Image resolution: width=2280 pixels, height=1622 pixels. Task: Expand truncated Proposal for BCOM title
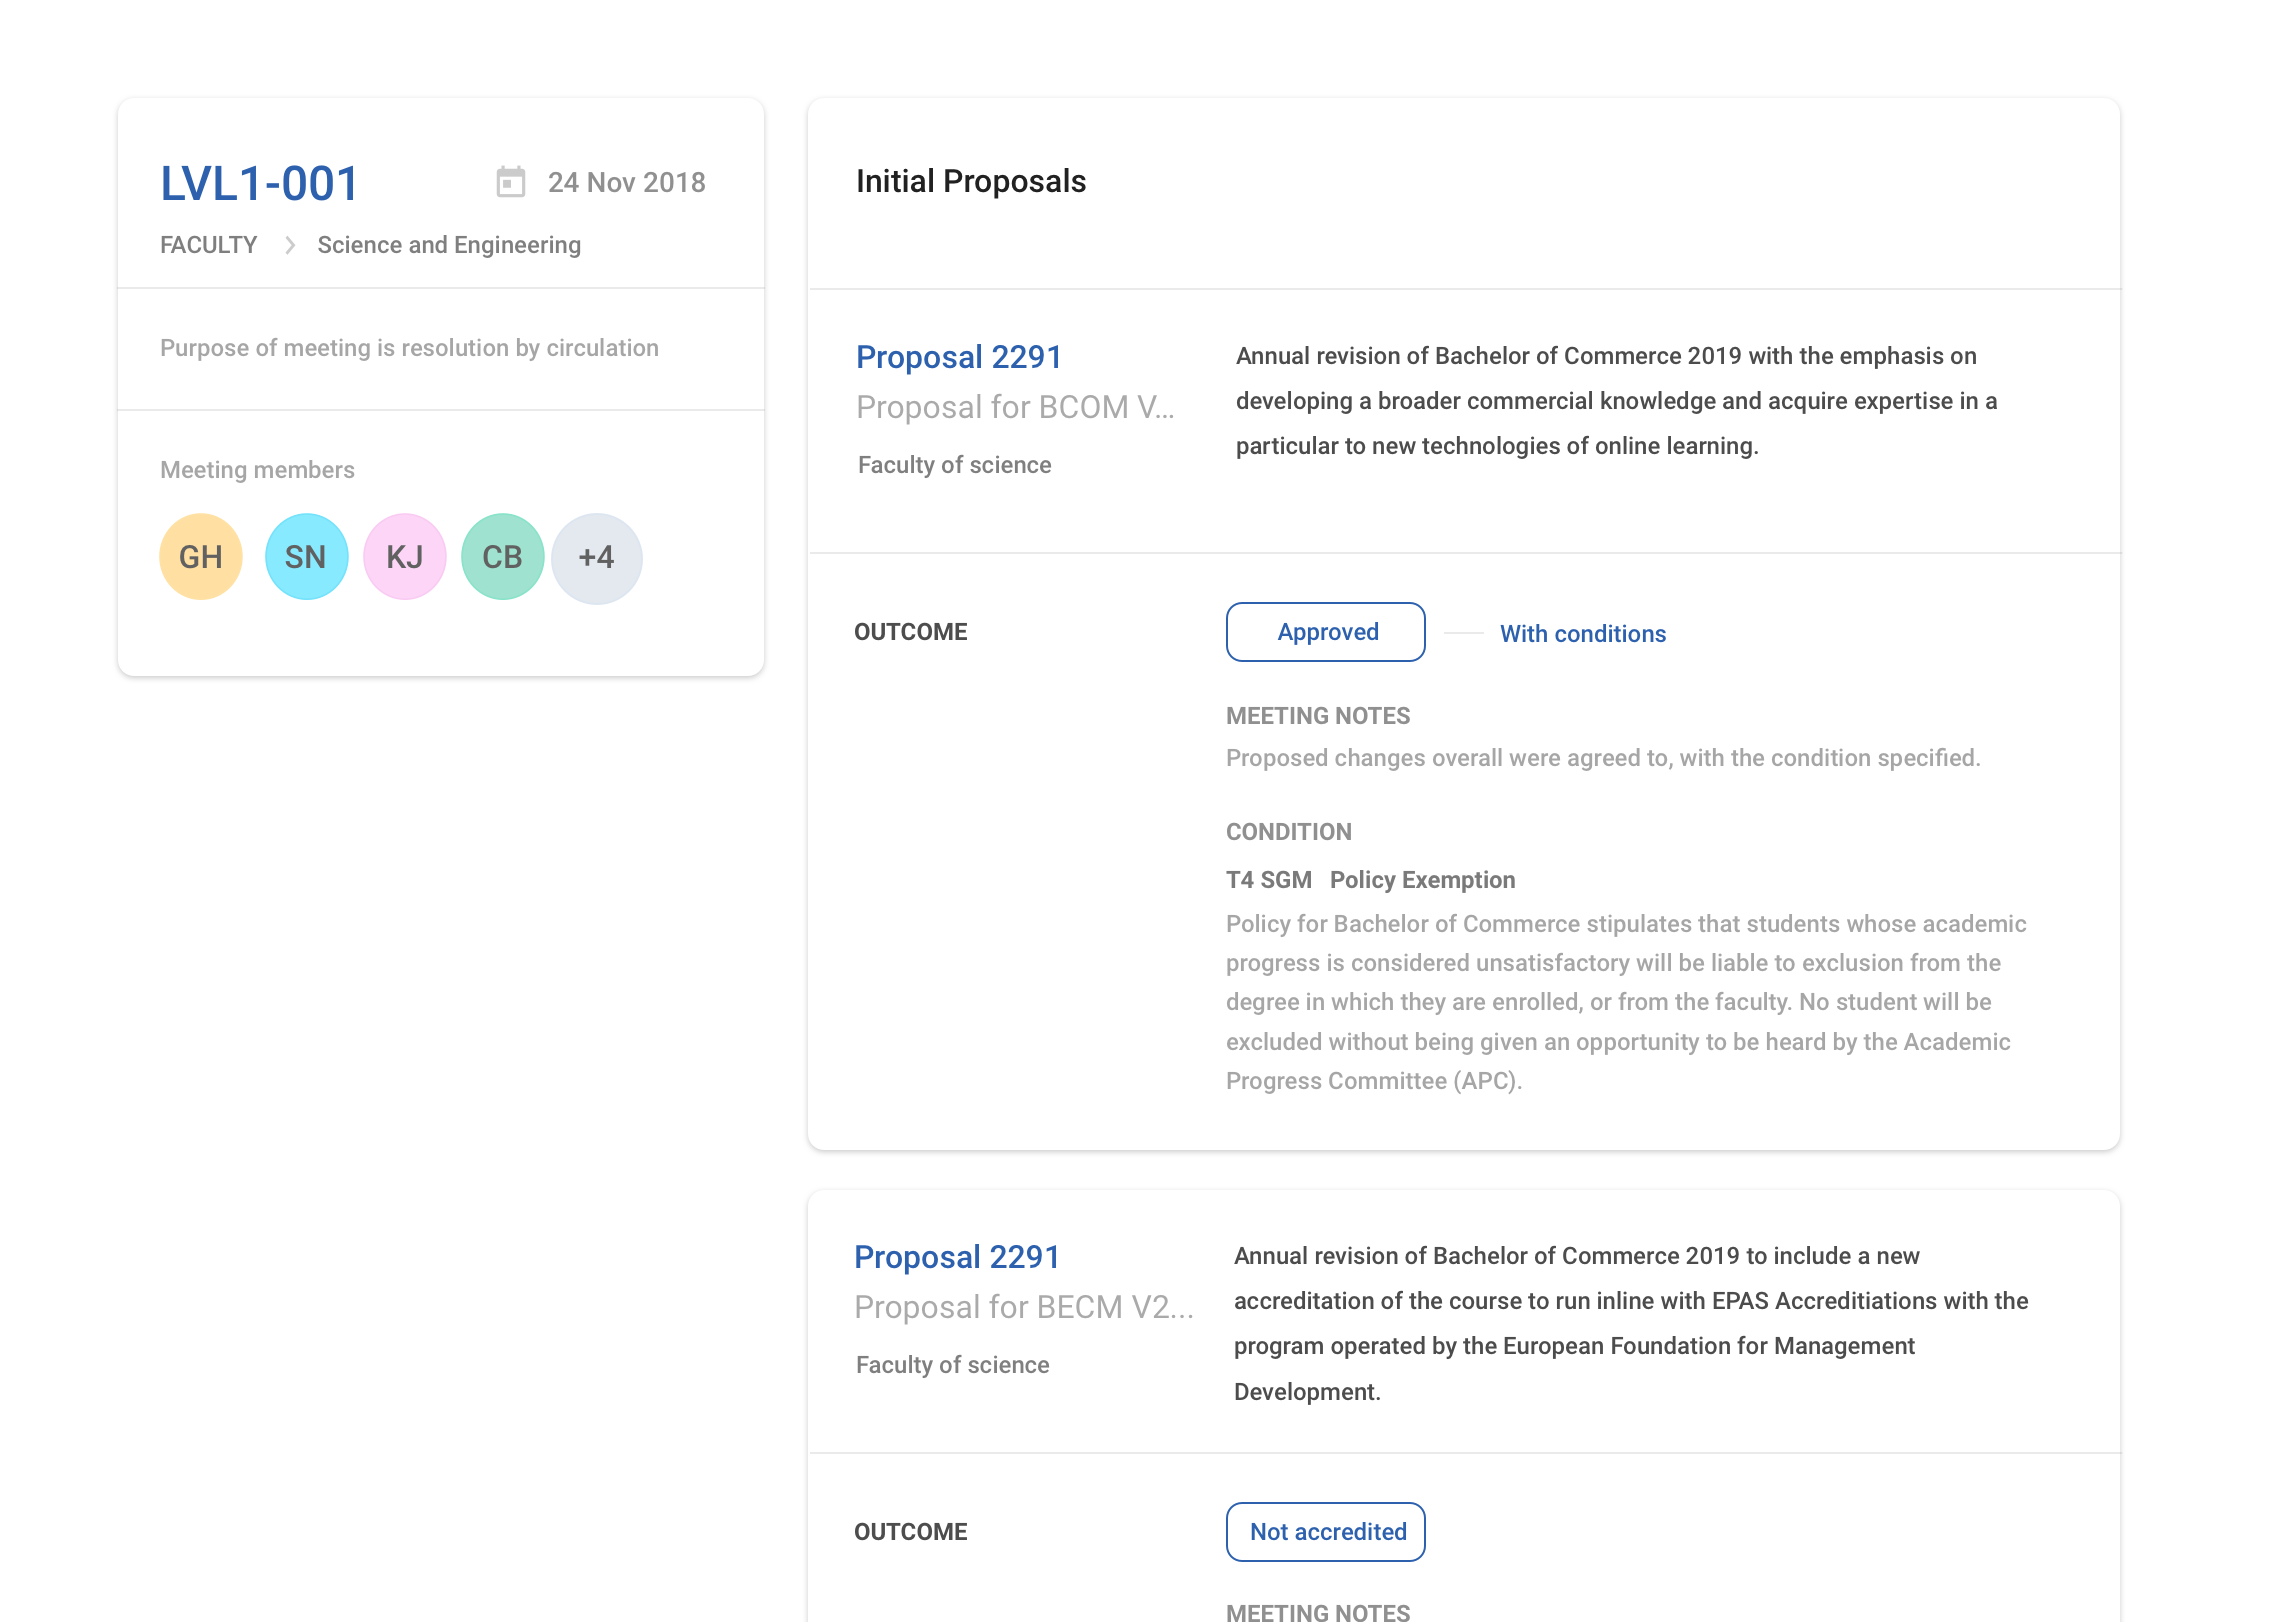(x=1014, y=407)
